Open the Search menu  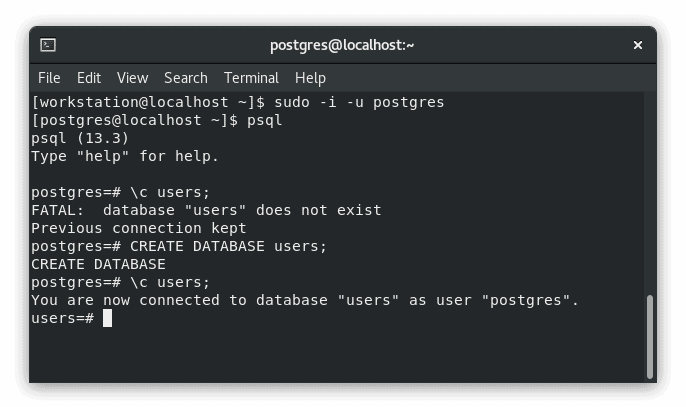click(186, 78)
